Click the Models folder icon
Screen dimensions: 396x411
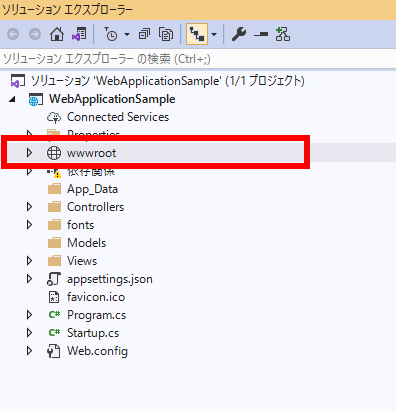coord(54,243)
